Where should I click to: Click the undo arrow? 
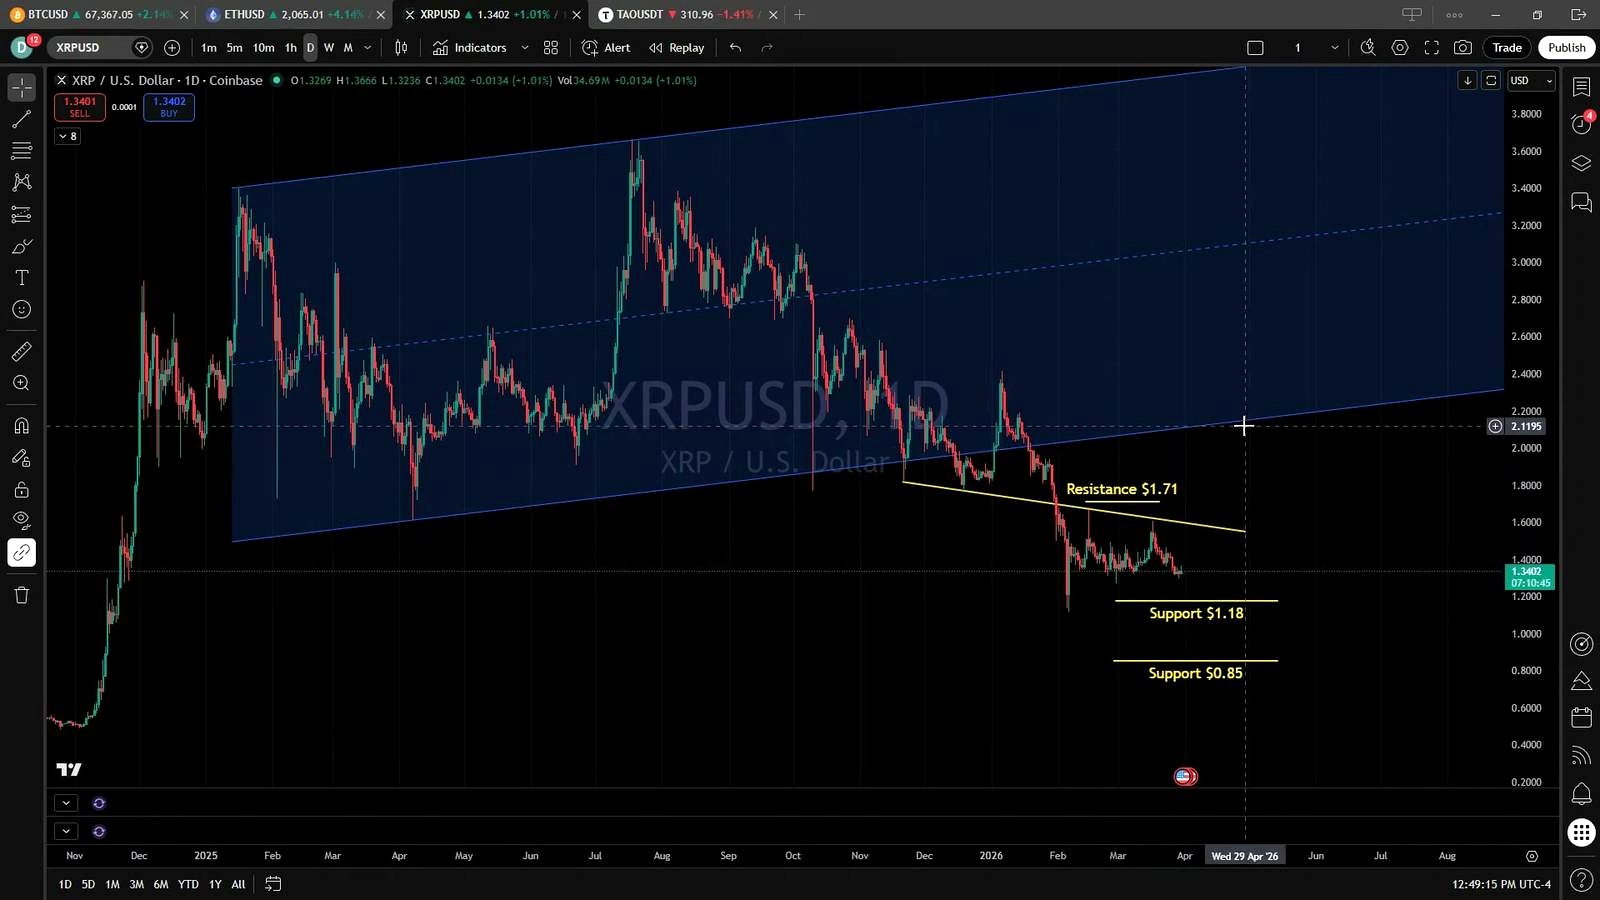point(735,47)
